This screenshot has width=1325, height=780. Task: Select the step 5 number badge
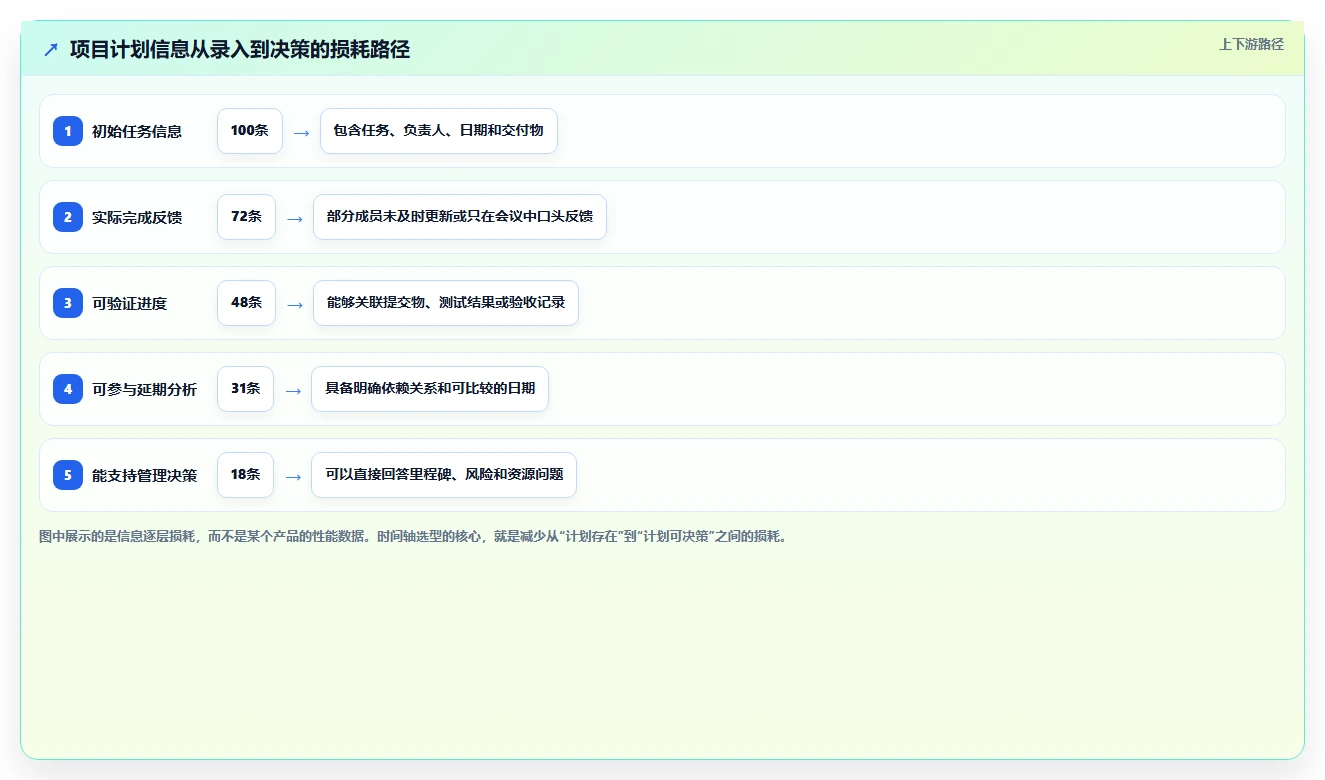tap(68, 475)
